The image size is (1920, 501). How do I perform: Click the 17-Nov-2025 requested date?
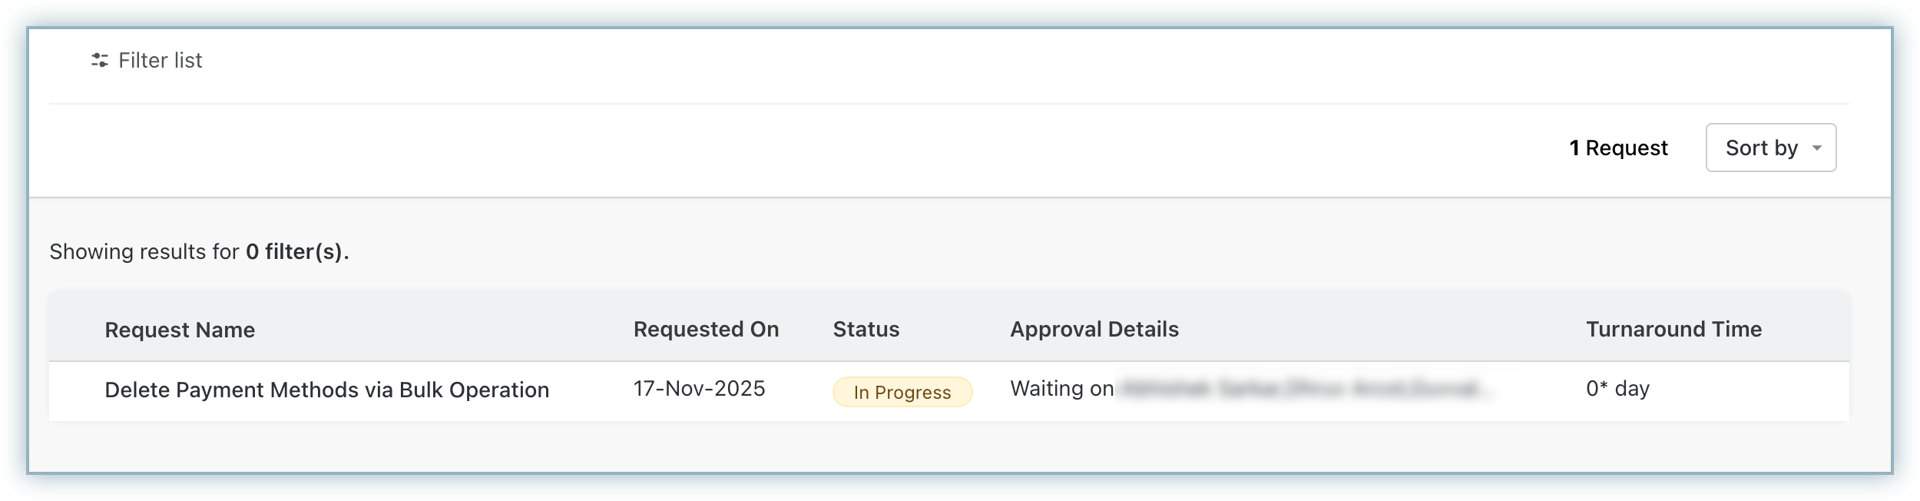(x=699, y=388)
